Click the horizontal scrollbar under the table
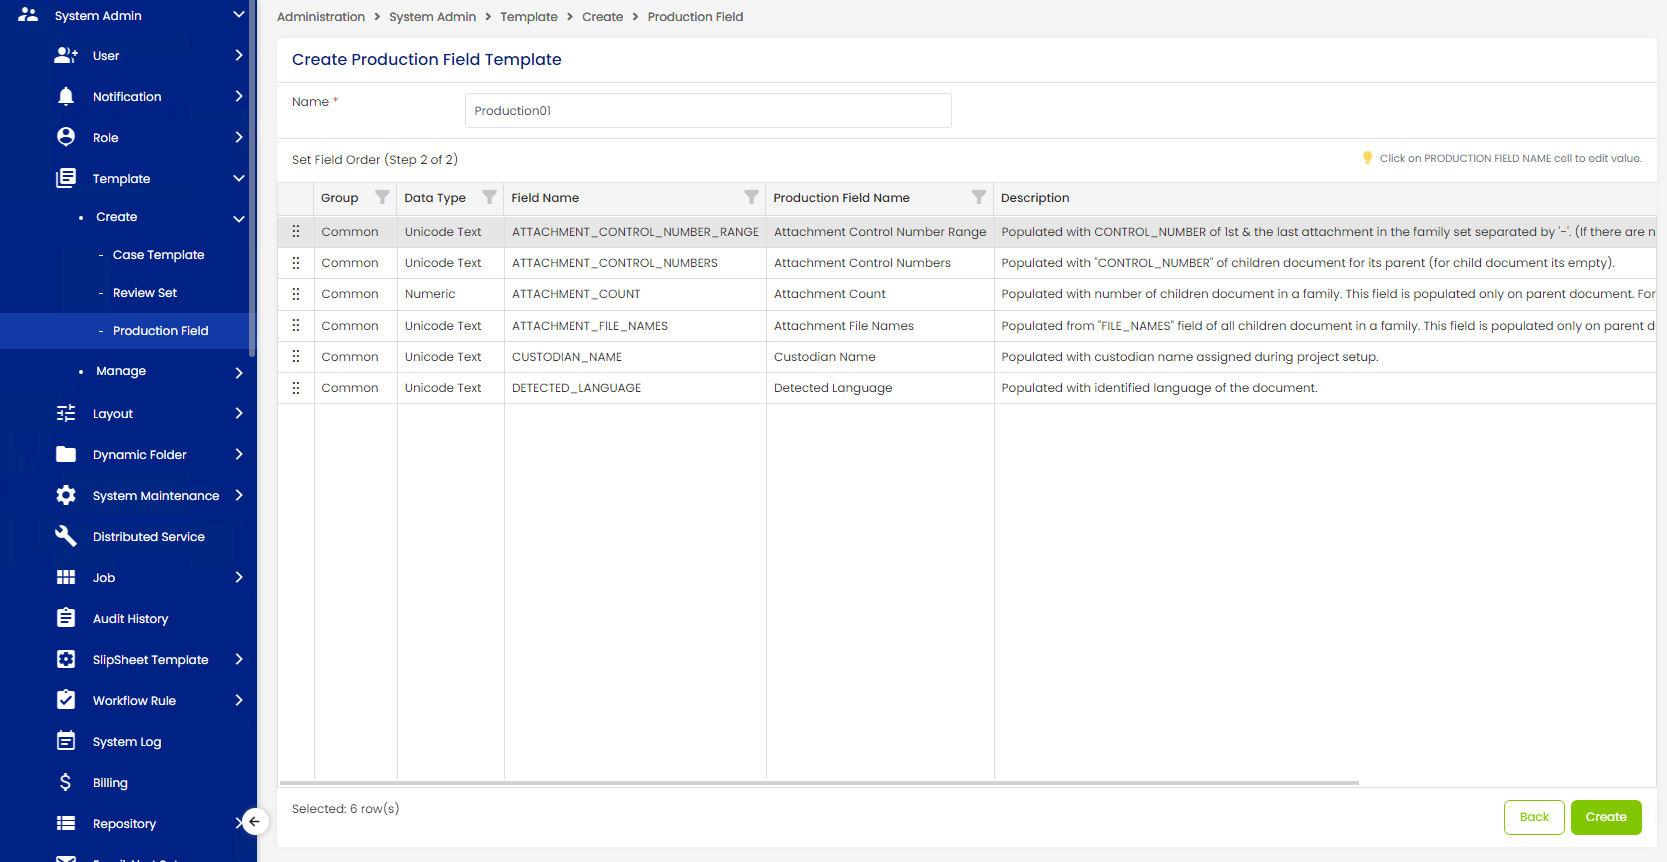 [819, 782]
